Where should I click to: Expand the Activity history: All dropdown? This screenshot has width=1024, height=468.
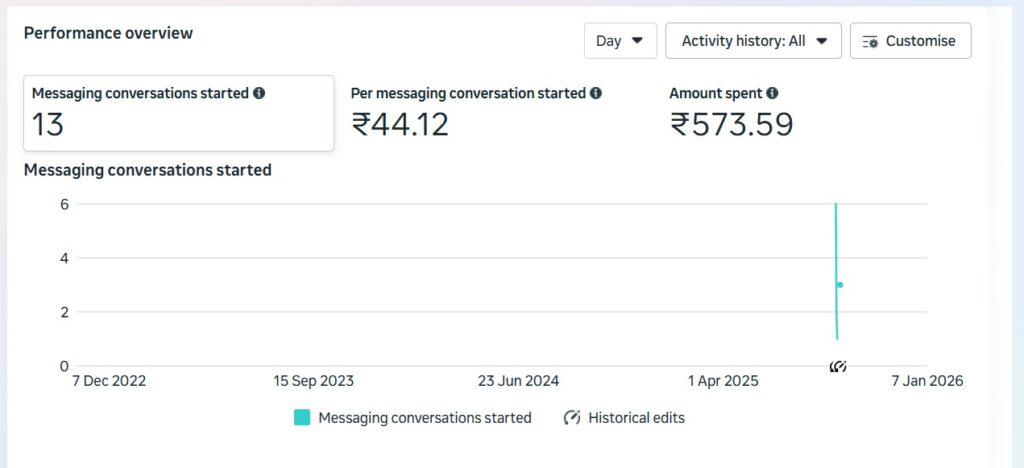click(753, 41)
